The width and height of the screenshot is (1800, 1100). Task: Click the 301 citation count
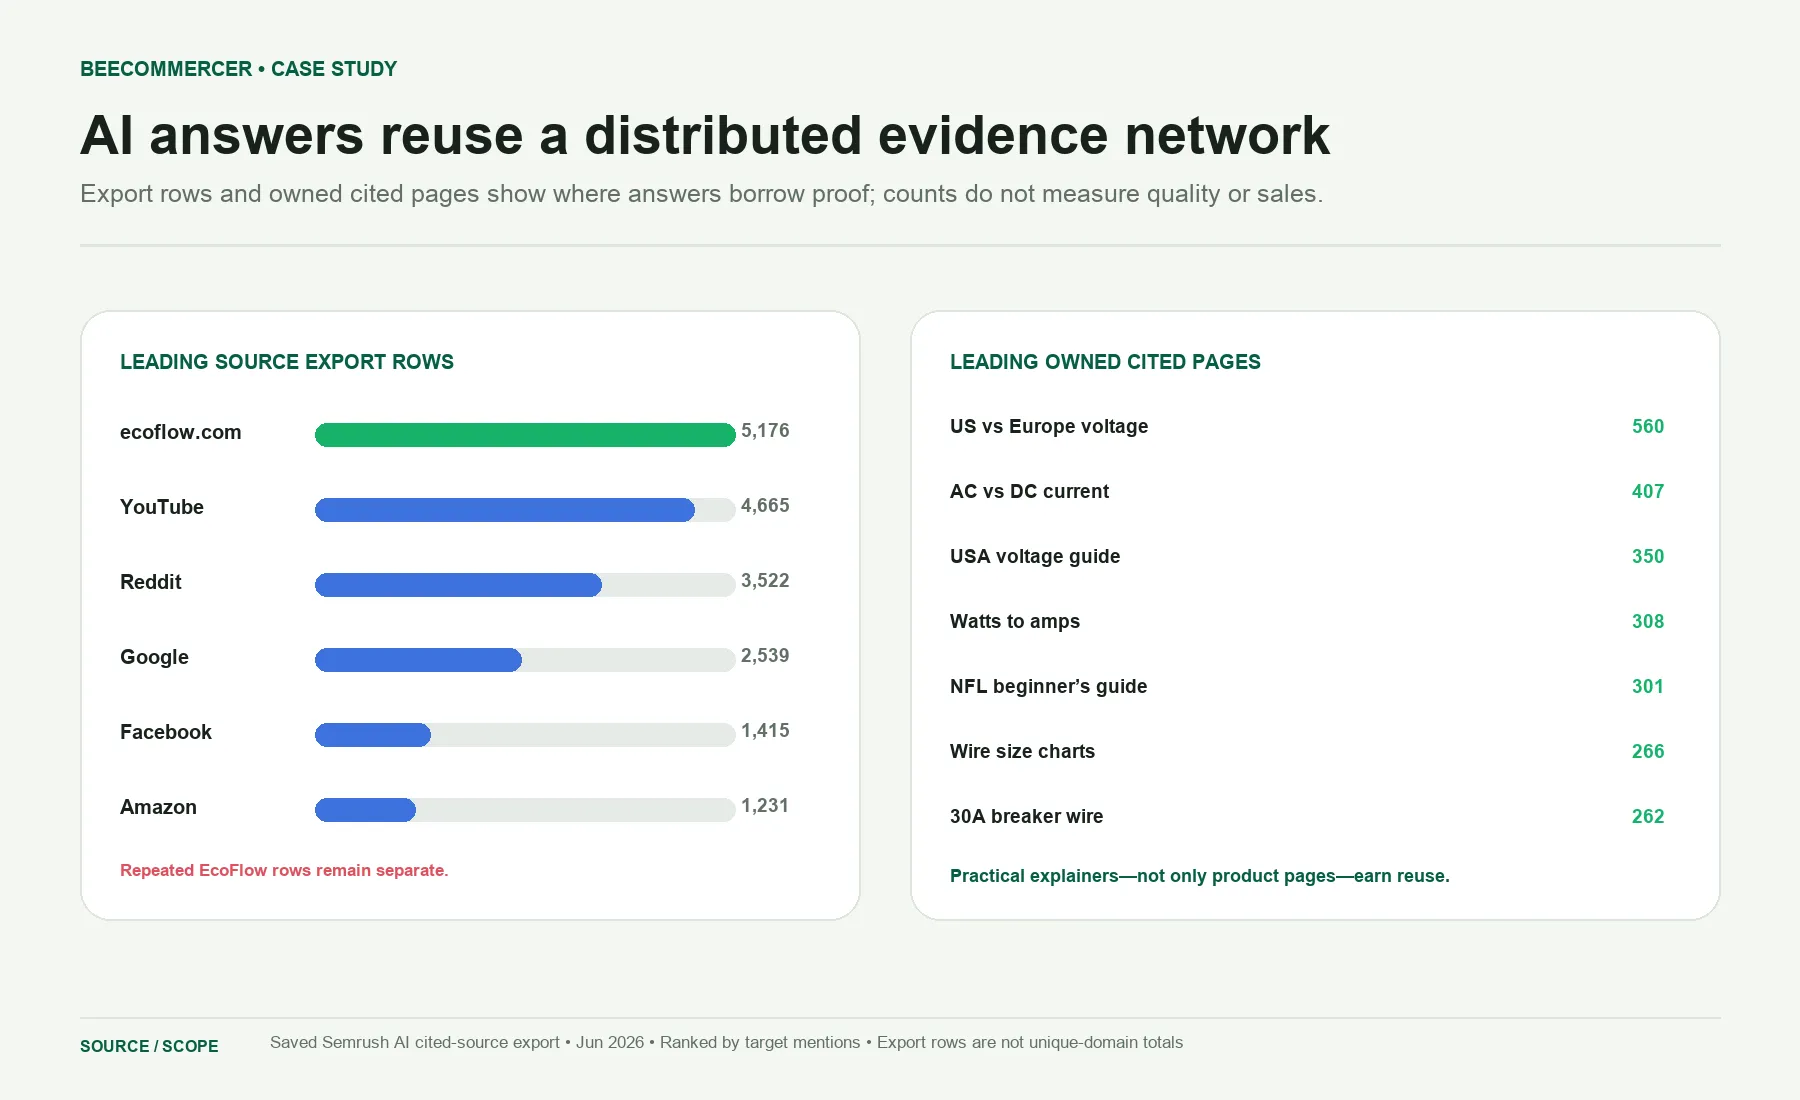[x=1648, y=687]
